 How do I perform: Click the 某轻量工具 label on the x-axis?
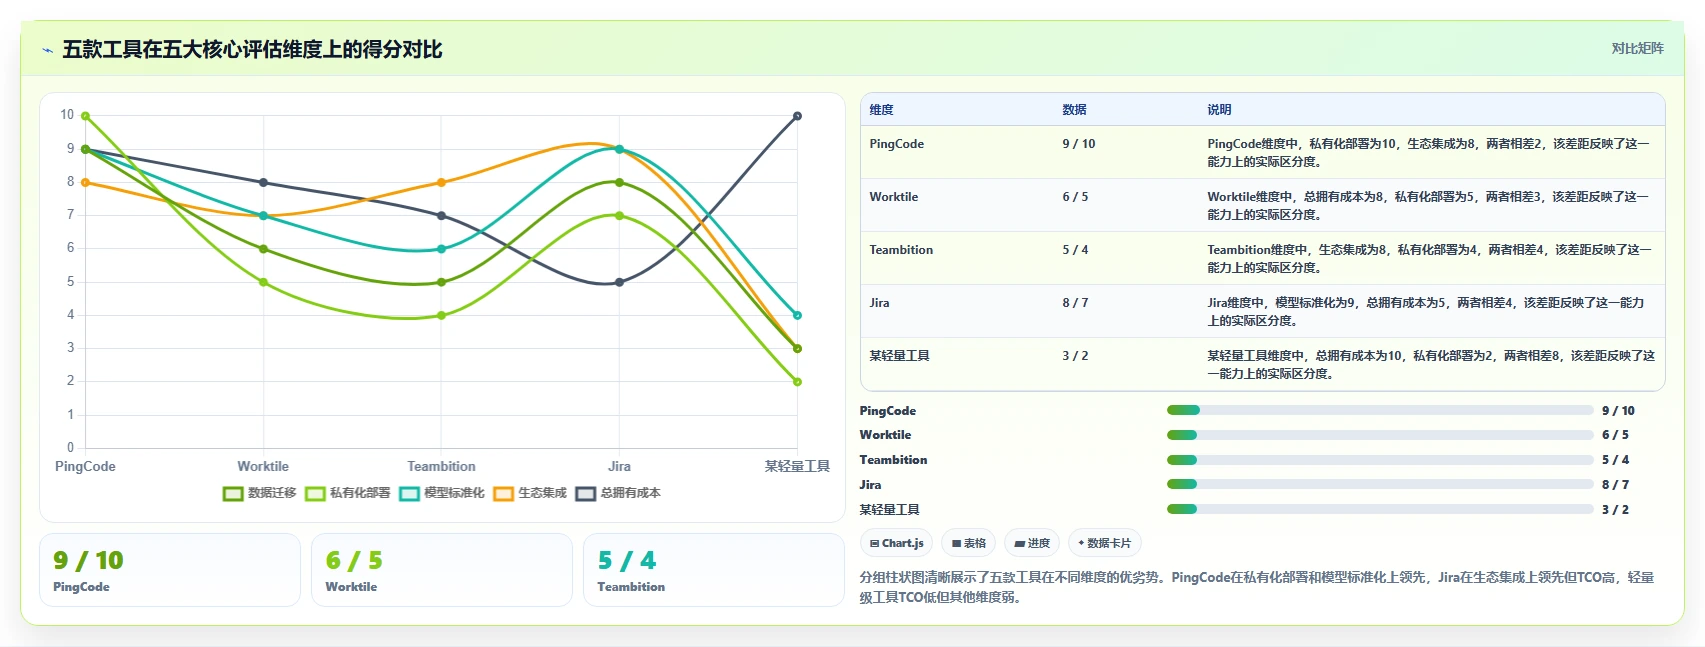[797, 466]
